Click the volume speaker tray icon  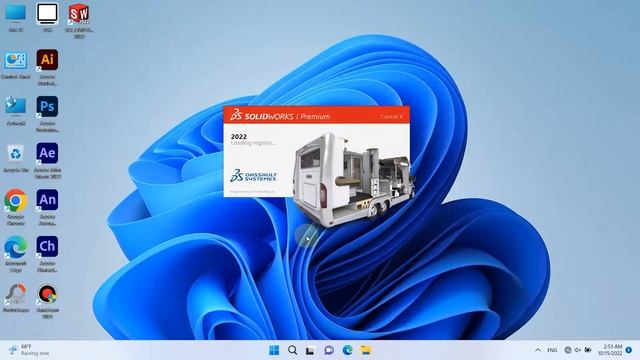[578, 350]
